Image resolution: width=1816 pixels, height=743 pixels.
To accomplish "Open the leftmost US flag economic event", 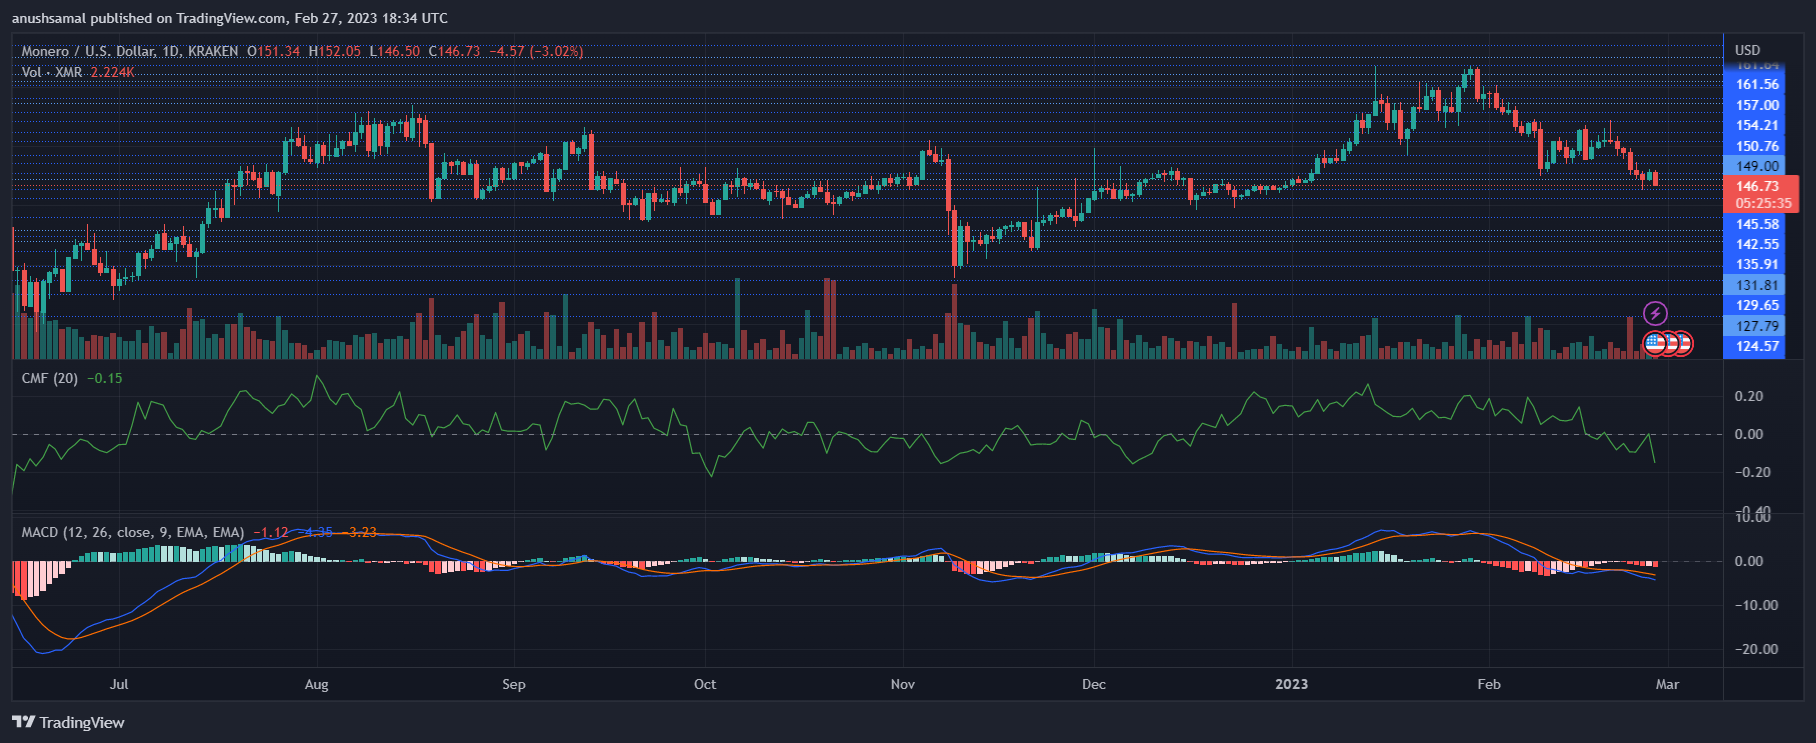I will (x=1655, y=343).
